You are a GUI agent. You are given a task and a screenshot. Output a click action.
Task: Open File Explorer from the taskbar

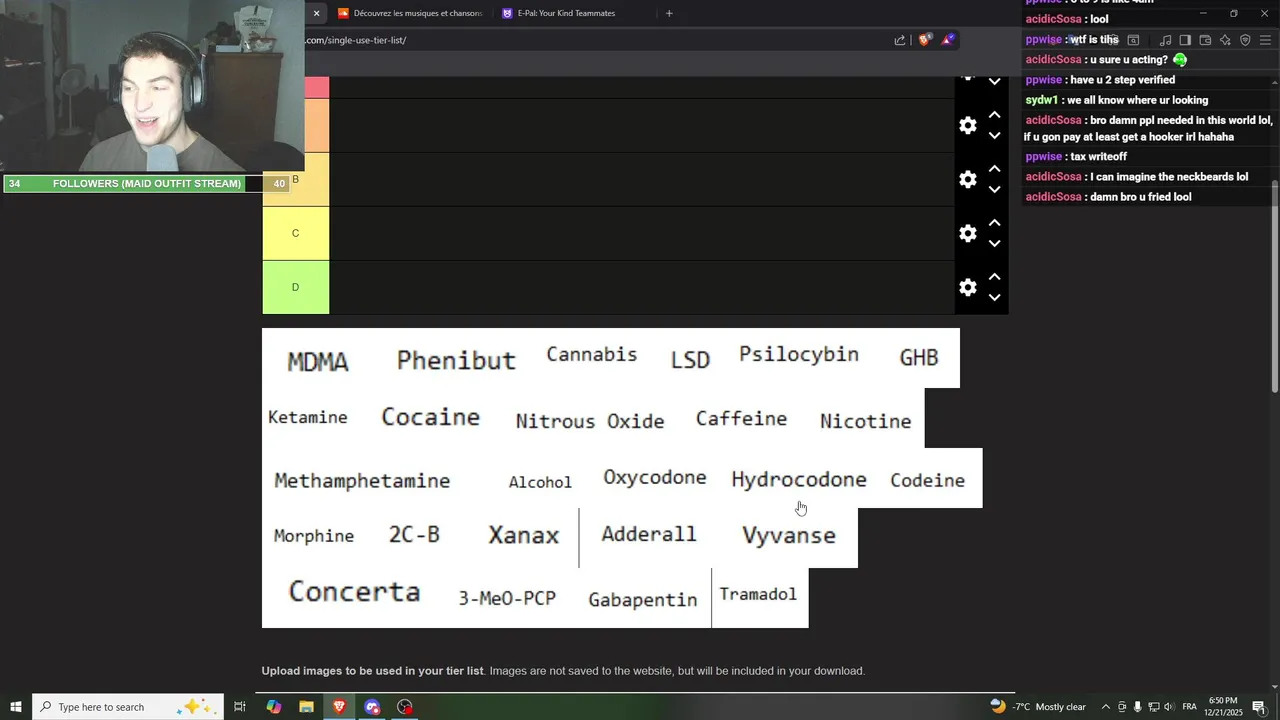(306, 707)
